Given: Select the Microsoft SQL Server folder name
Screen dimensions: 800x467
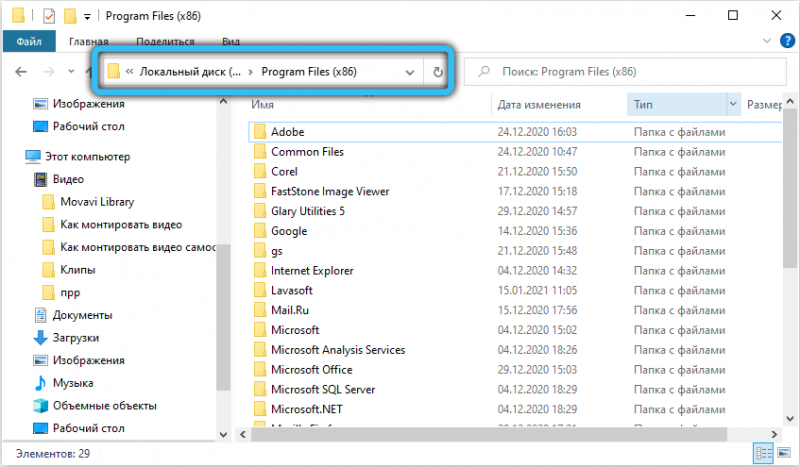Looking at the screenshot, I should [x=323, y=389].
